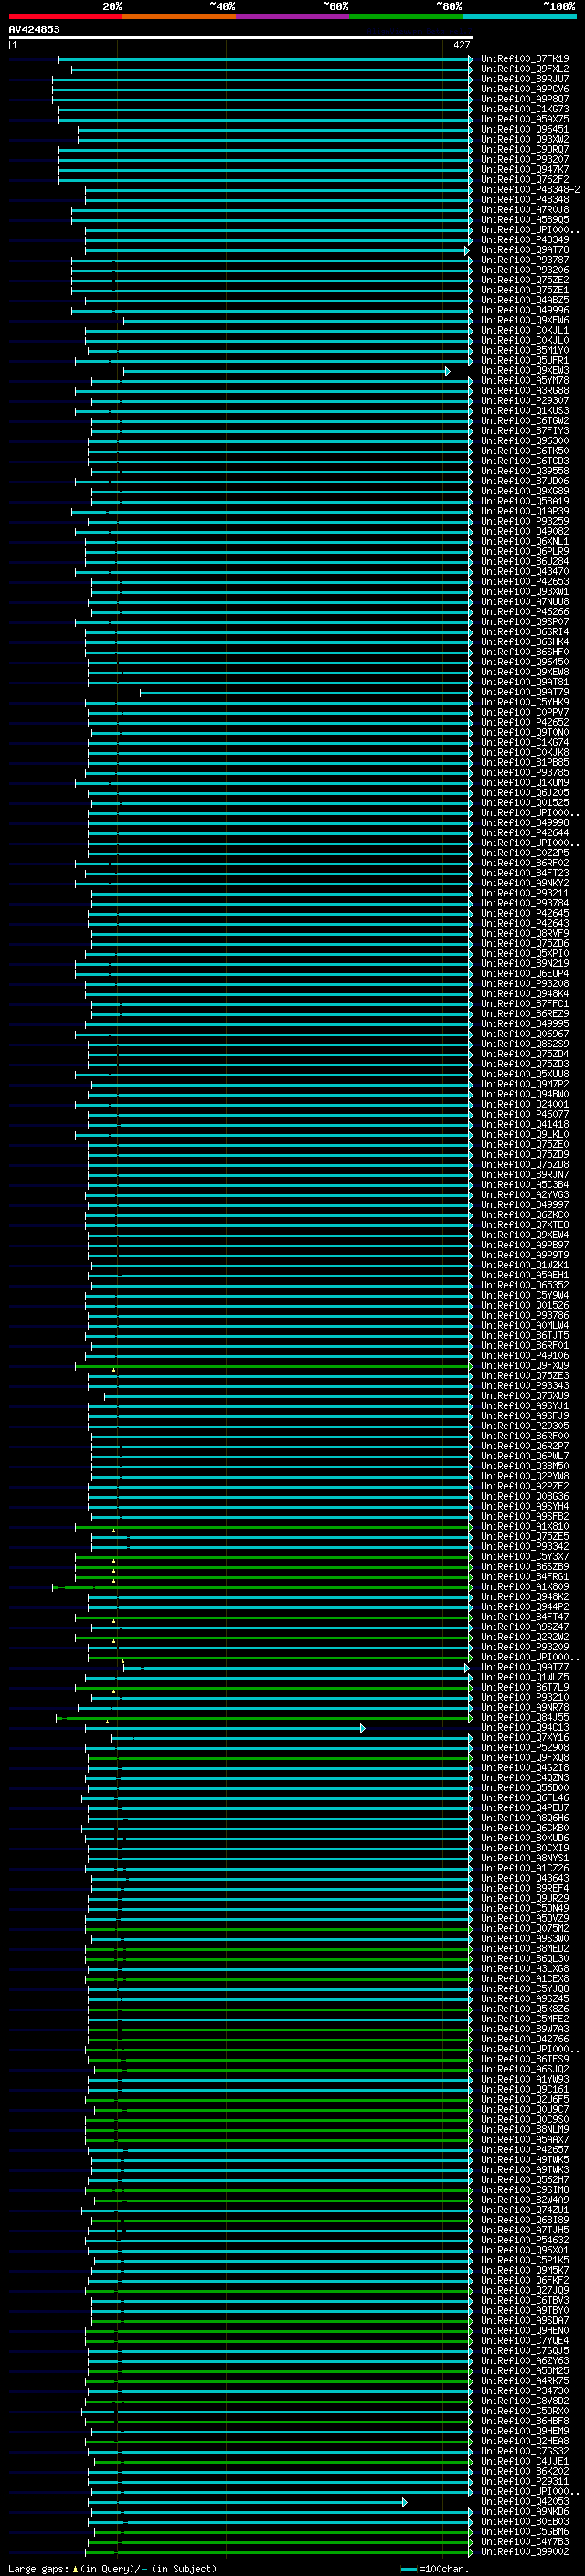The height and width of the screenshot is (2576, 585).
Task: Open hit UniRef100_P93343
Action: (525, 1386)
